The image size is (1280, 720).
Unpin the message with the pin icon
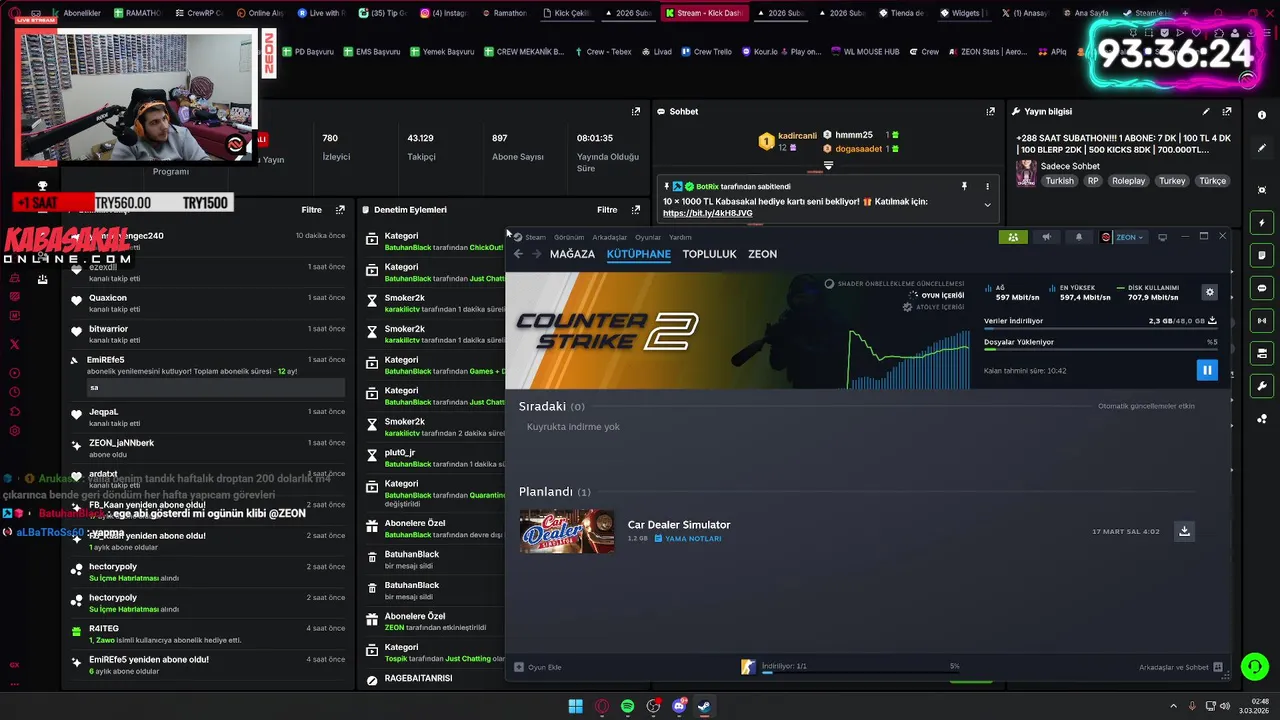coord(964,186)
